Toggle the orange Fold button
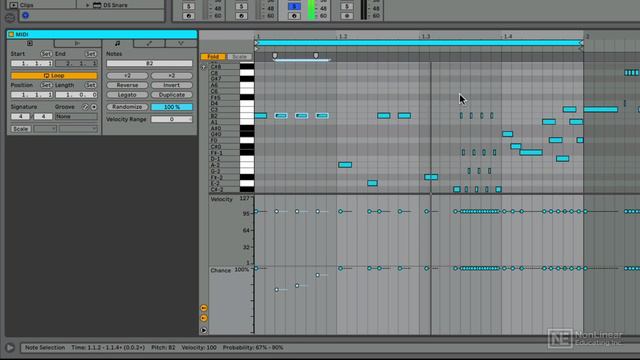Image resolution: width=640 pixels, height=360 pixels. point(213,57)
